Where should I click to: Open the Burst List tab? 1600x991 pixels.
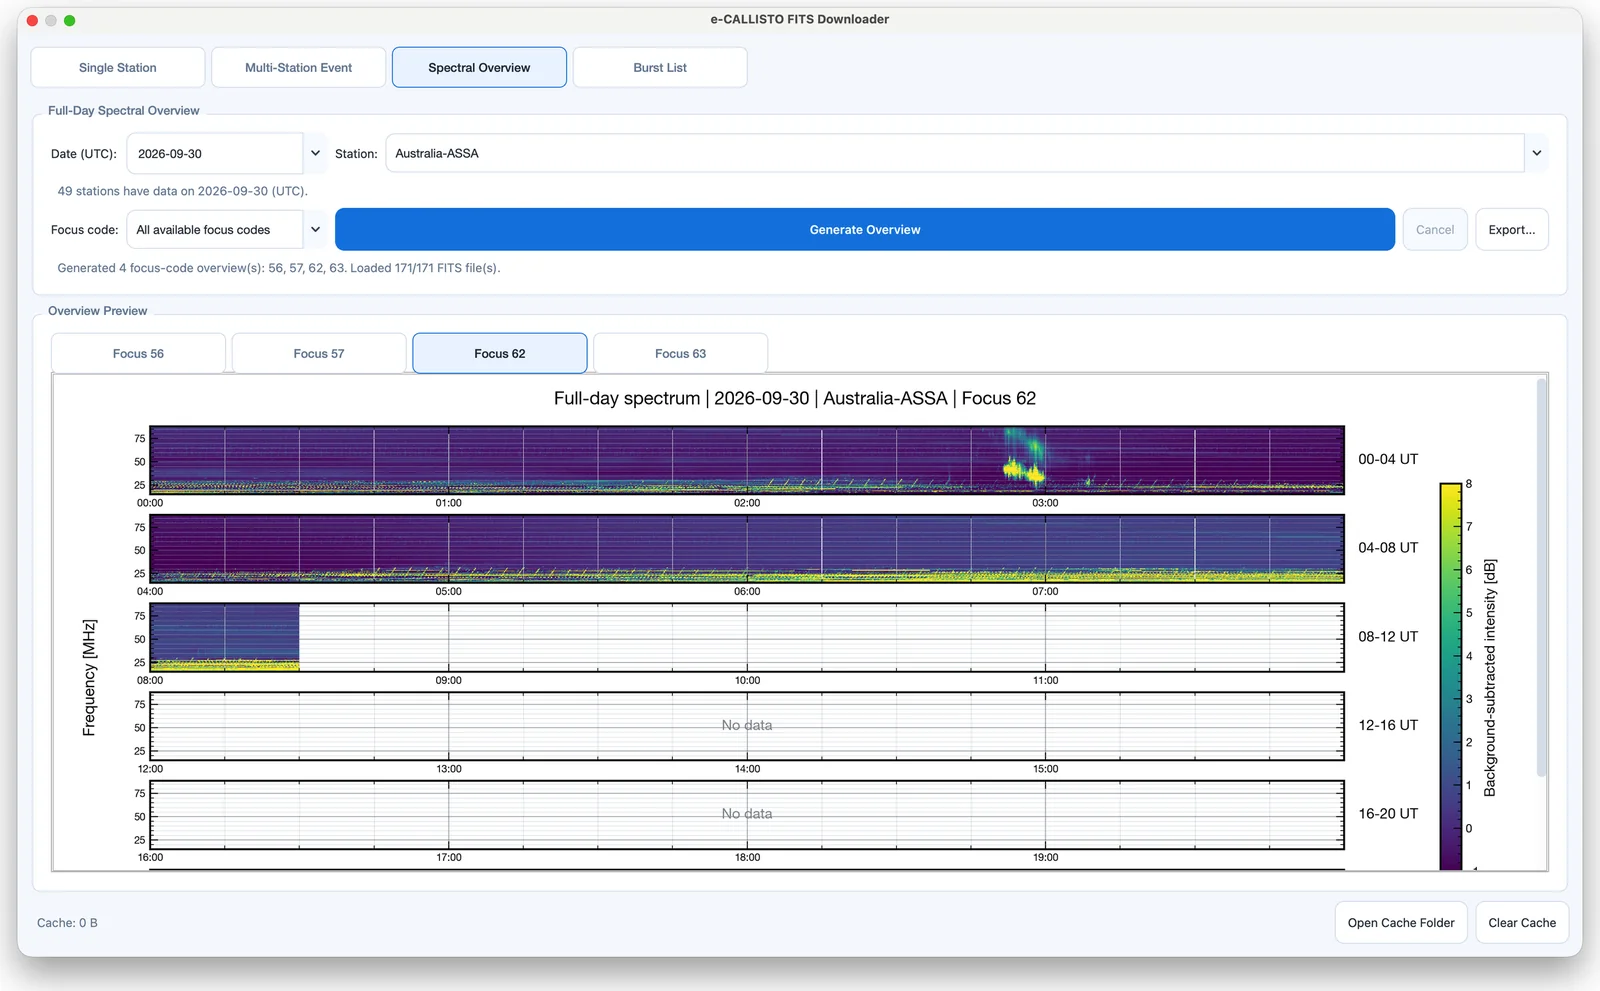coord(660,68)
